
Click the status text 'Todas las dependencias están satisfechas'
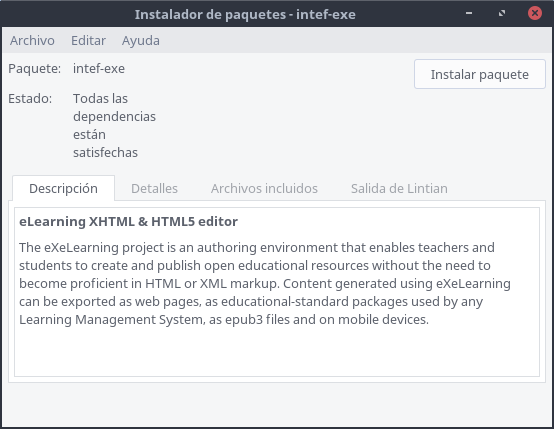[114, 125]
